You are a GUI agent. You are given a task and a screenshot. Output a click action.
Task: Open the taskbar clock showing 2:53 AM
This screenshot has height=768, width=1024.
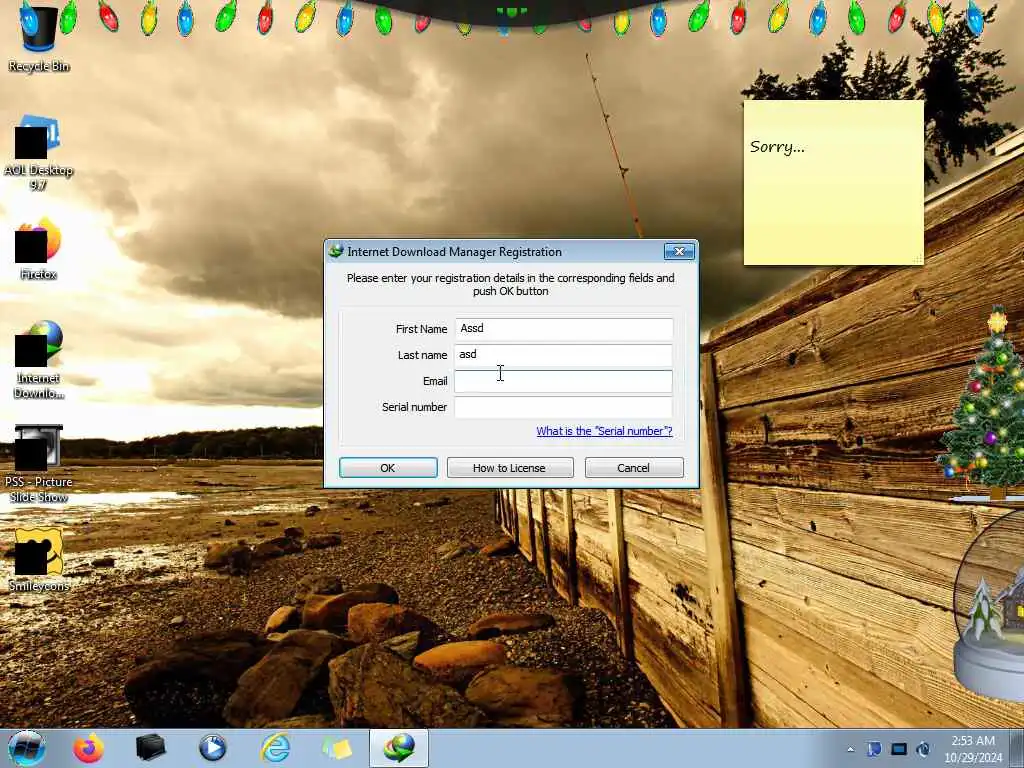click(973, 749)
